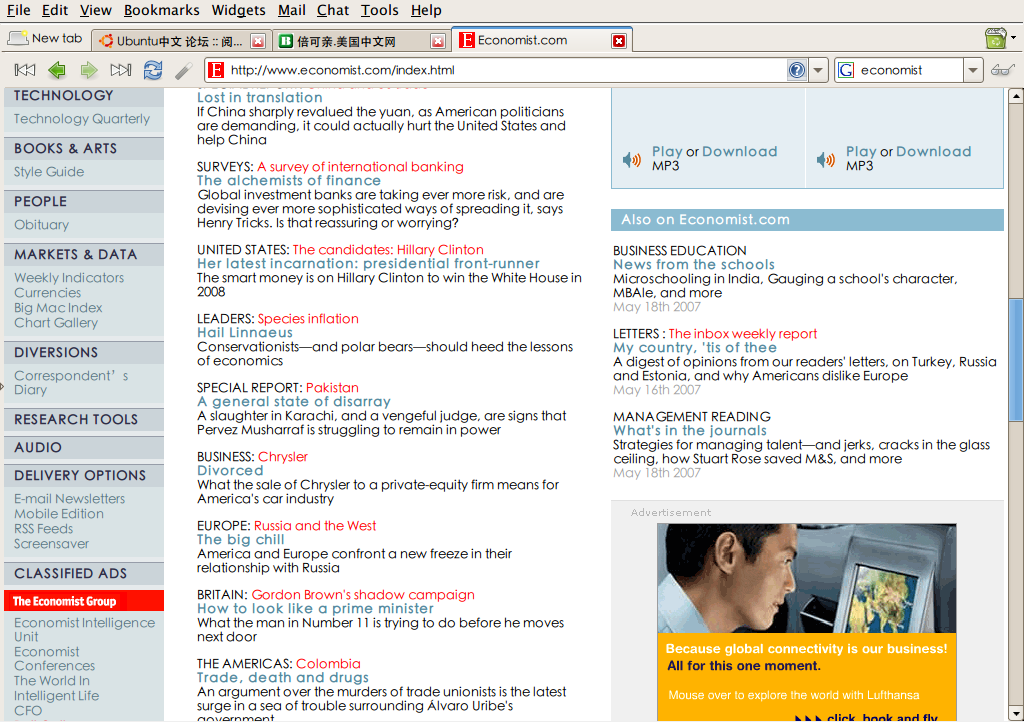
Task: Open the Edit menu
Action: (55, 10)
